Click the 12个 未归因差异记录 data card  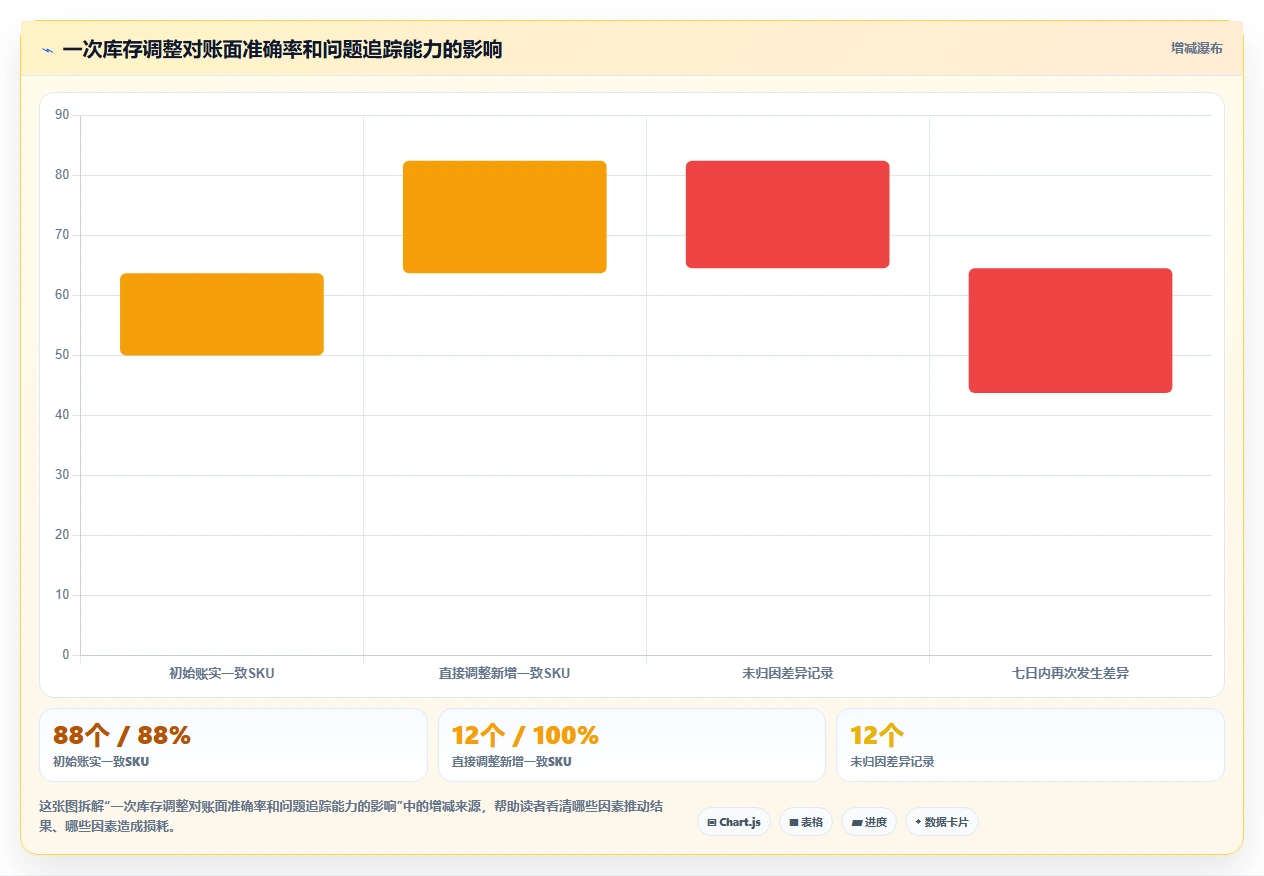point(1030,745)
